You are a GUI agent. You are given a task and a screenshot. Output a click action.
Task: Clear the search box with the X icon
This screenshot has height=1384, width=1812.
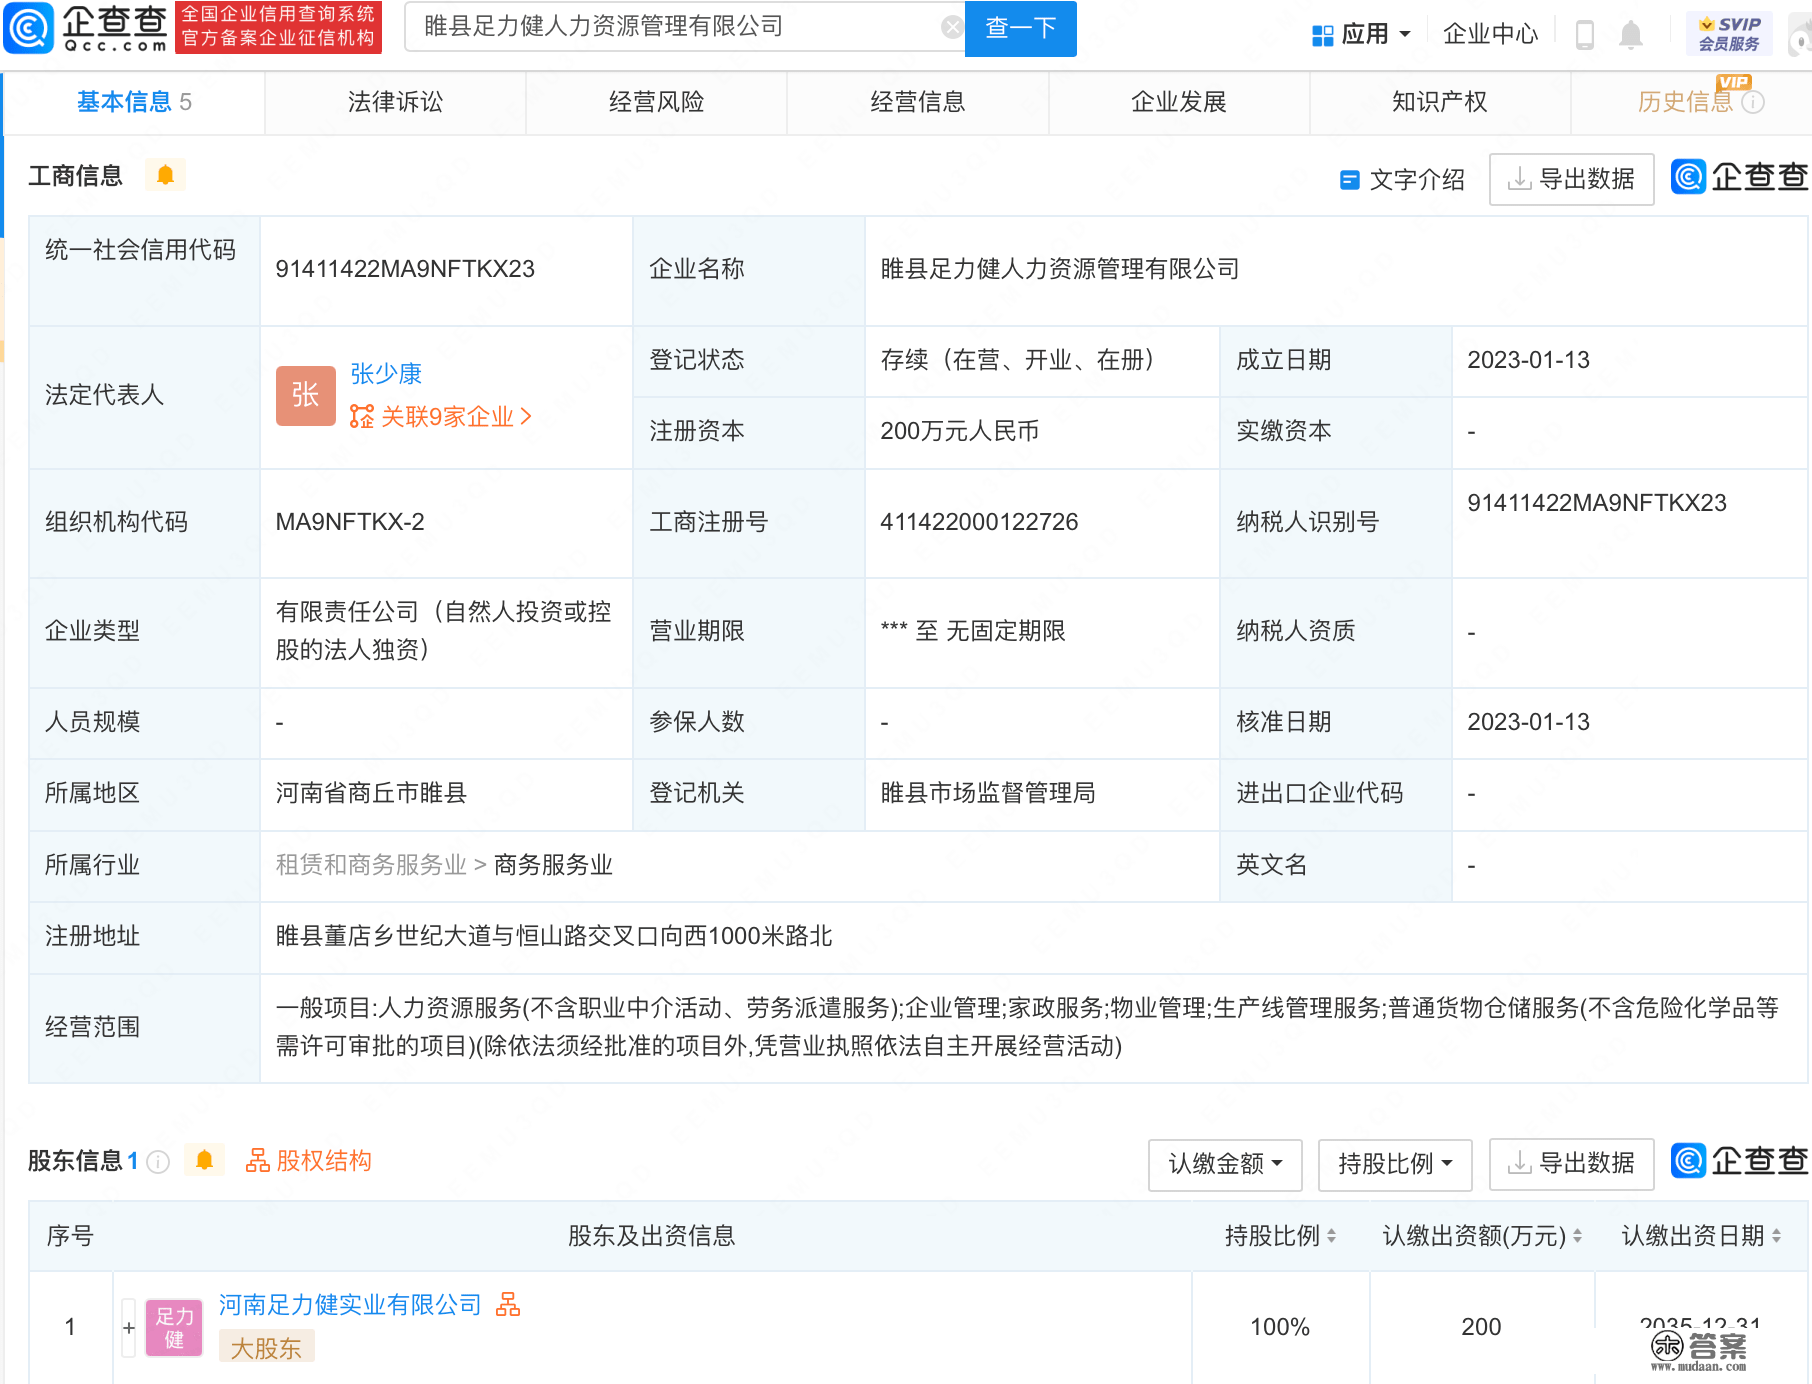point(952,27)
